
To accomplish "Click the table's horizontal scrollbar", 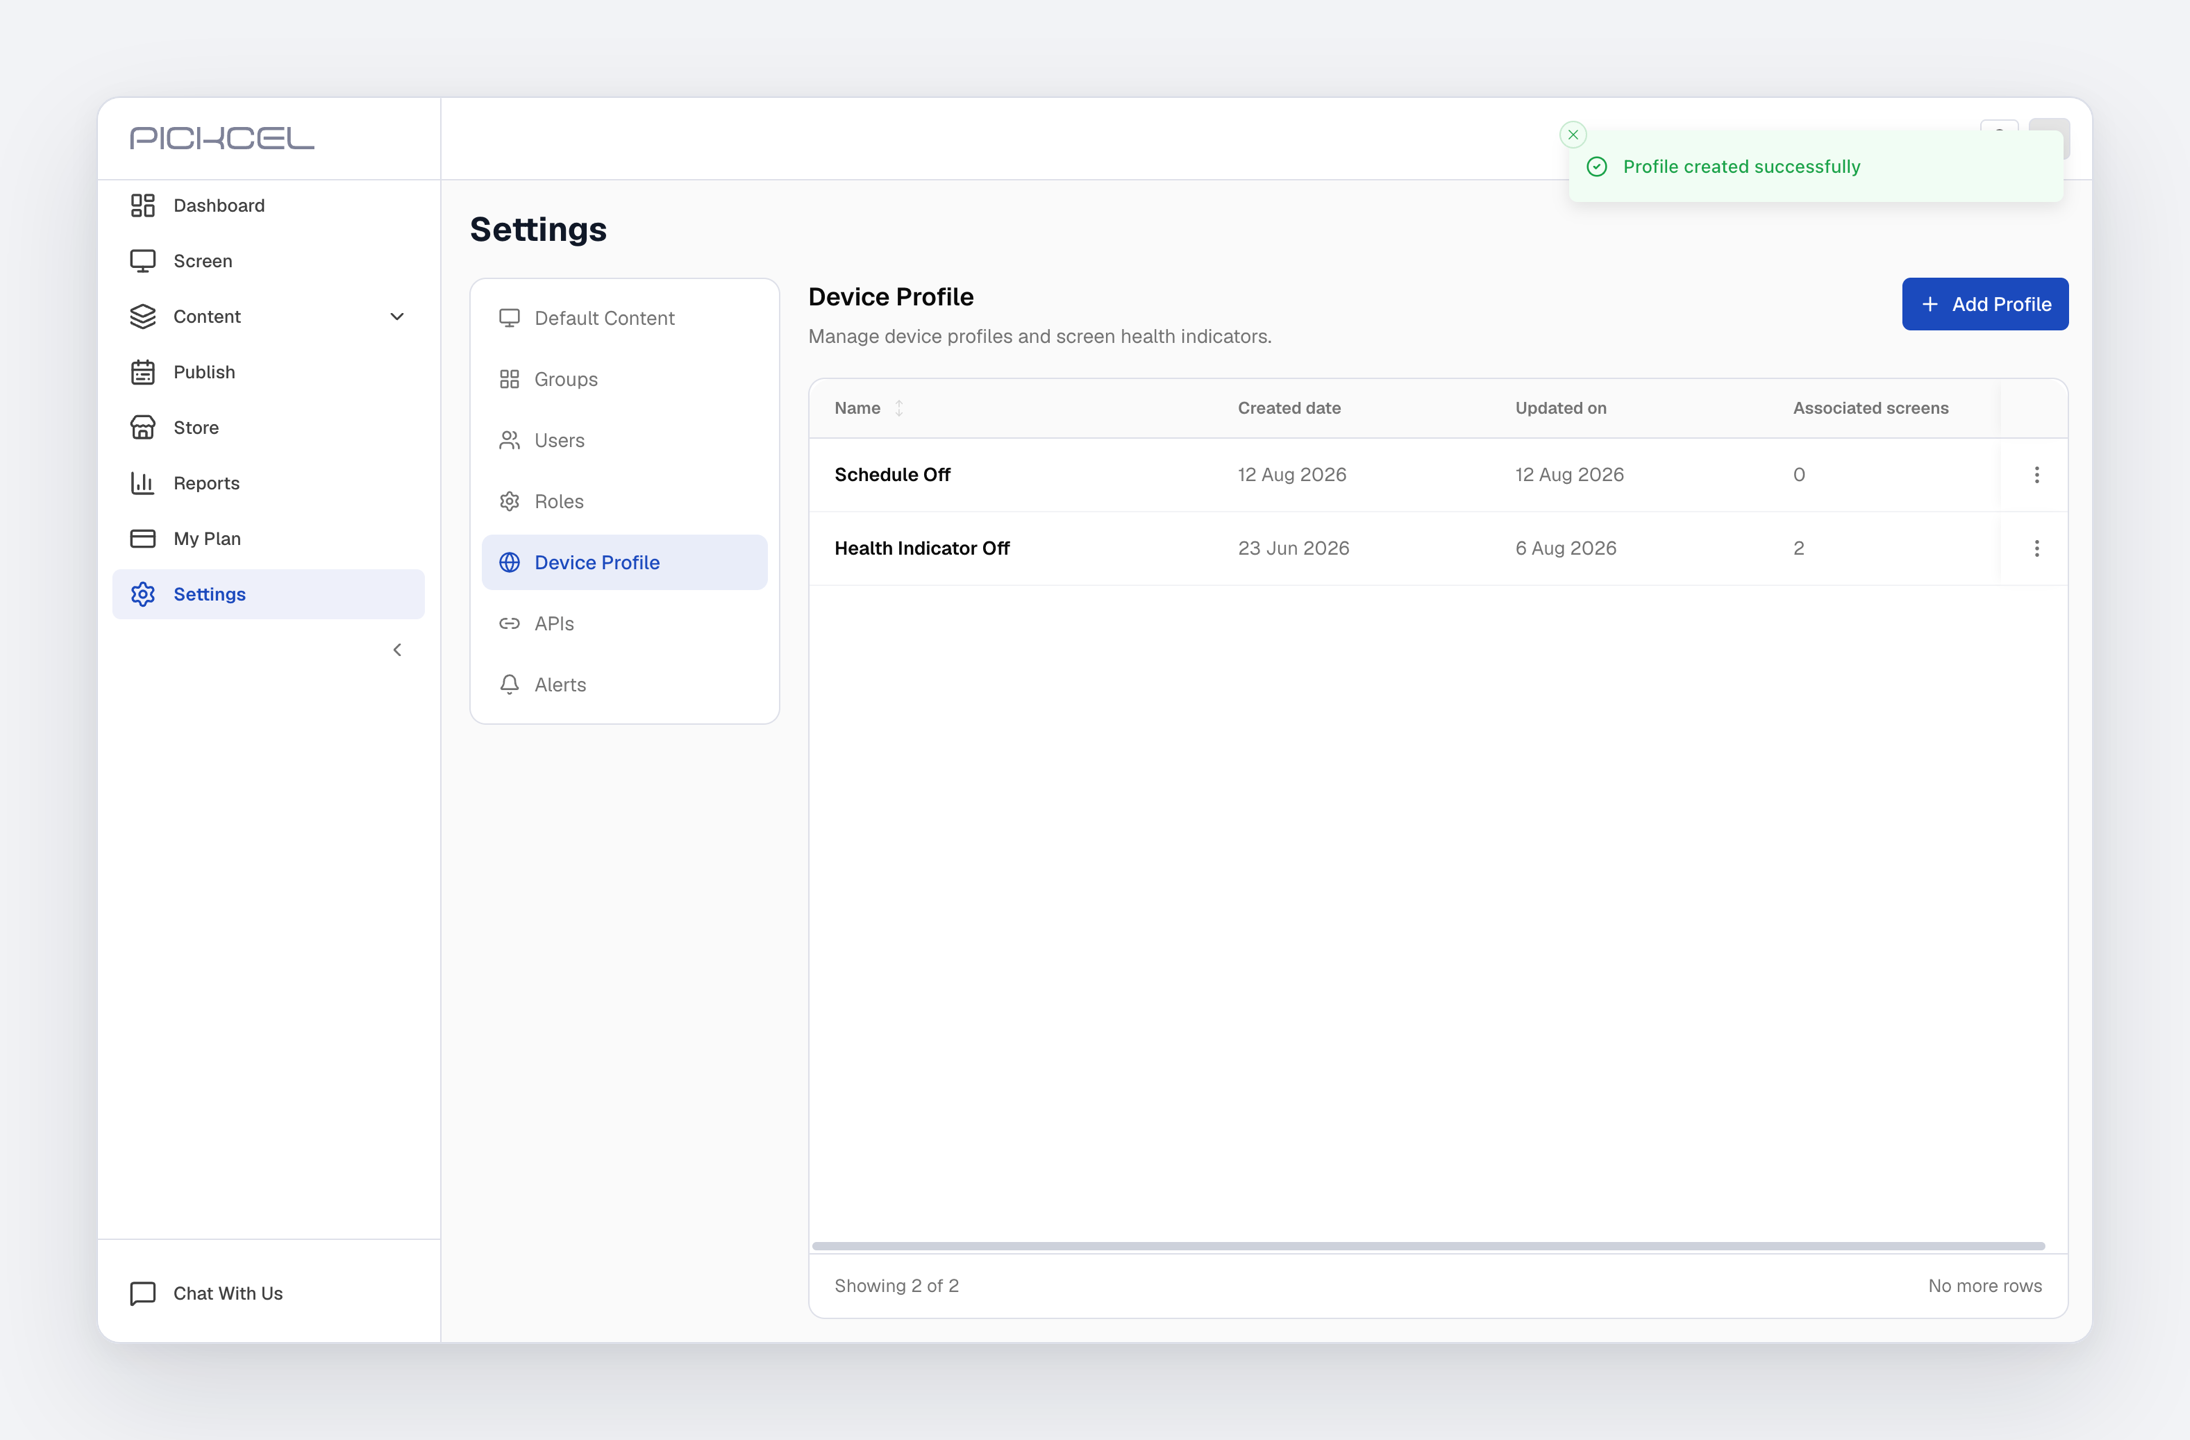I will pyautogui.click(x=1428, y=1246).
